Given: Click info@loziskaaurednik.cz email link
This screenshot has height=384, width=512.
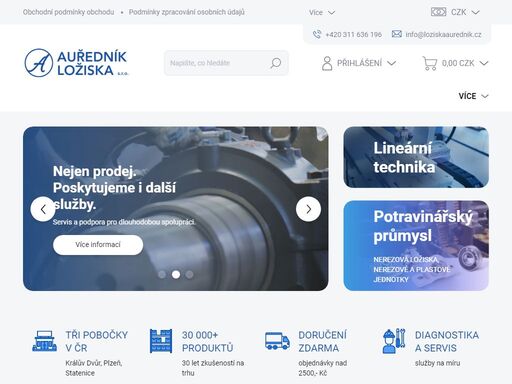Looking at the screenshot, I should pos(443,34).
